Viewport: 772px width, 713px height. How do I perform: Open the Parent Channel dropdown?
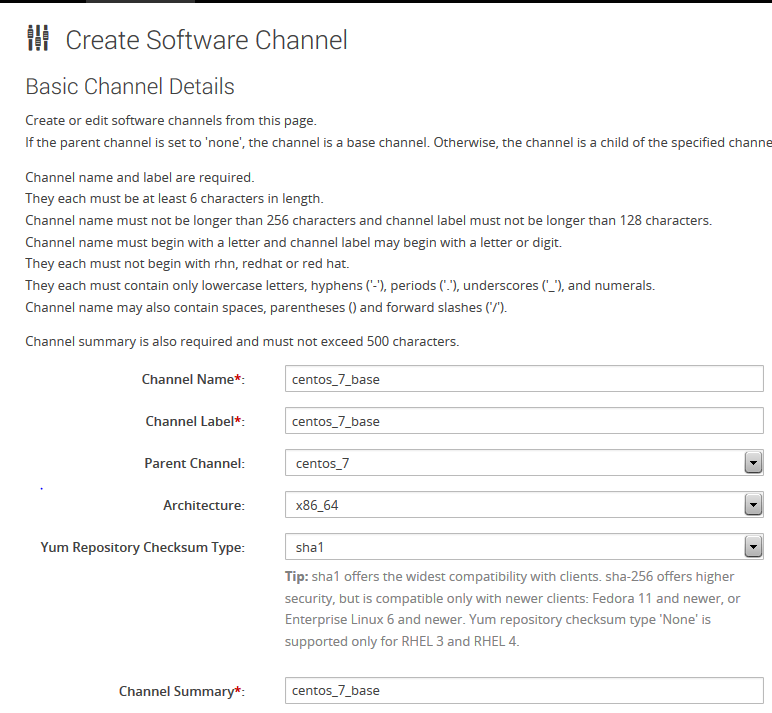click(x=524, y=462)
